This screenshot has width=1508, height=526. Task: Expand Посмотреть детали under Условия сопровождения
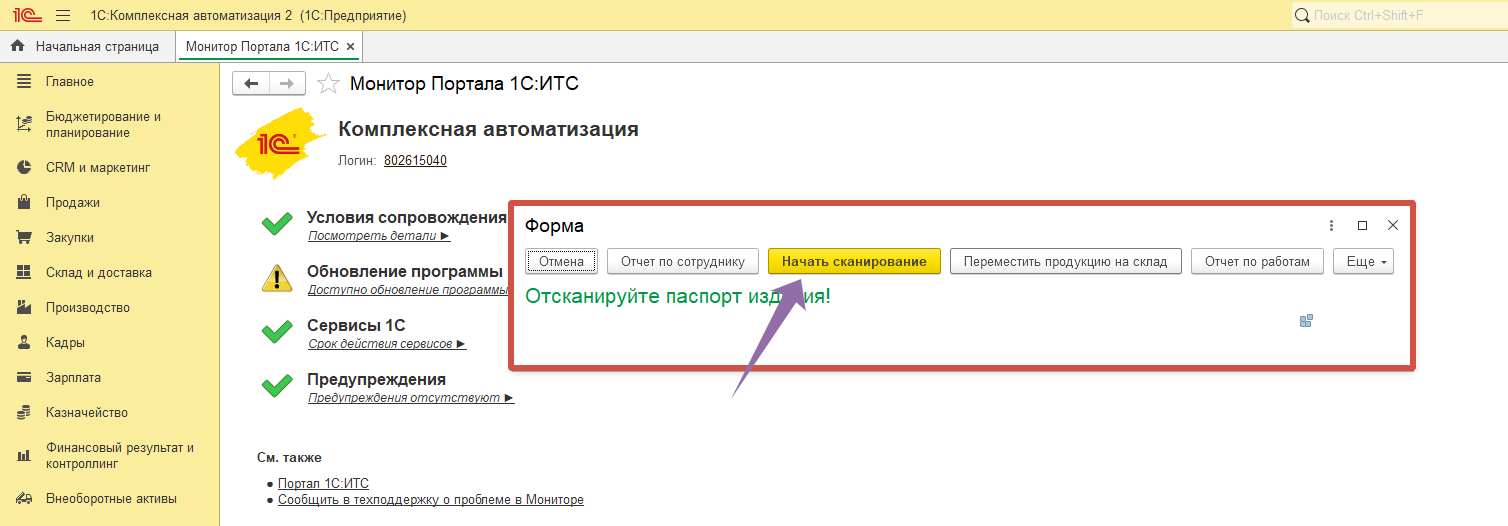pos(379,237)
